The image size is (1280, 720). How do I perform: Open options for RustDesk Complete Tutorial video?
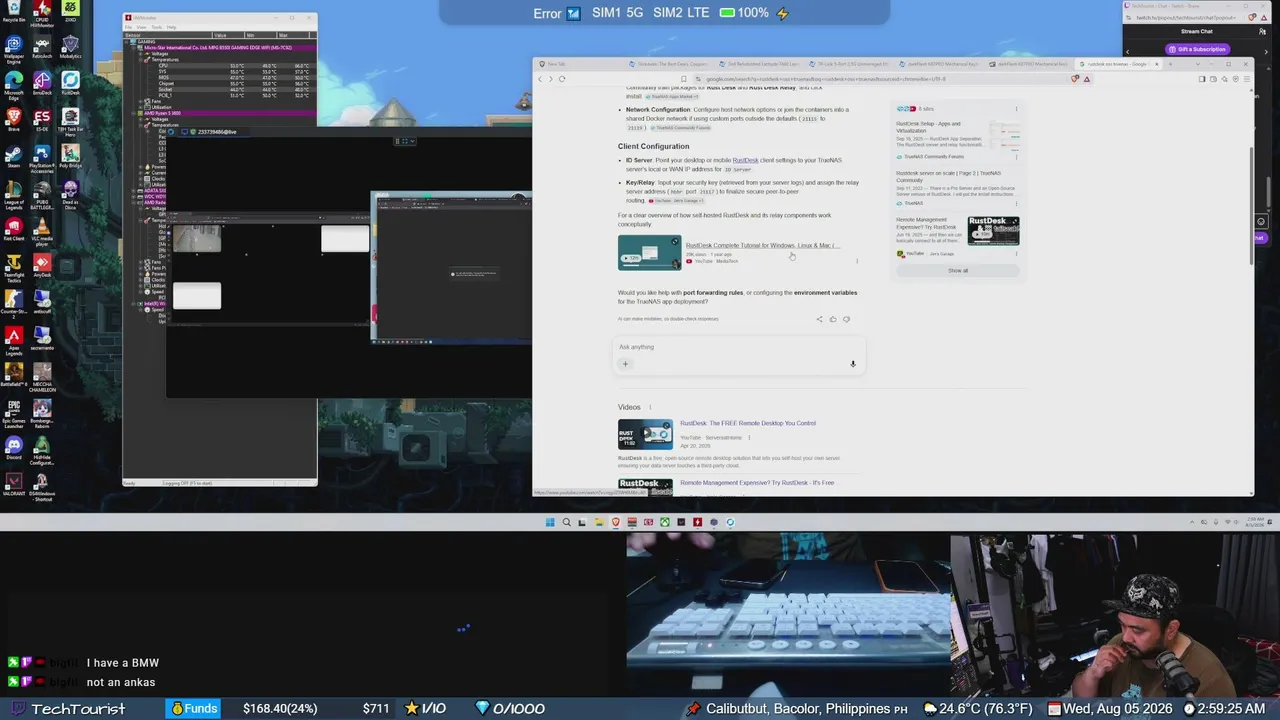point(857,261)
